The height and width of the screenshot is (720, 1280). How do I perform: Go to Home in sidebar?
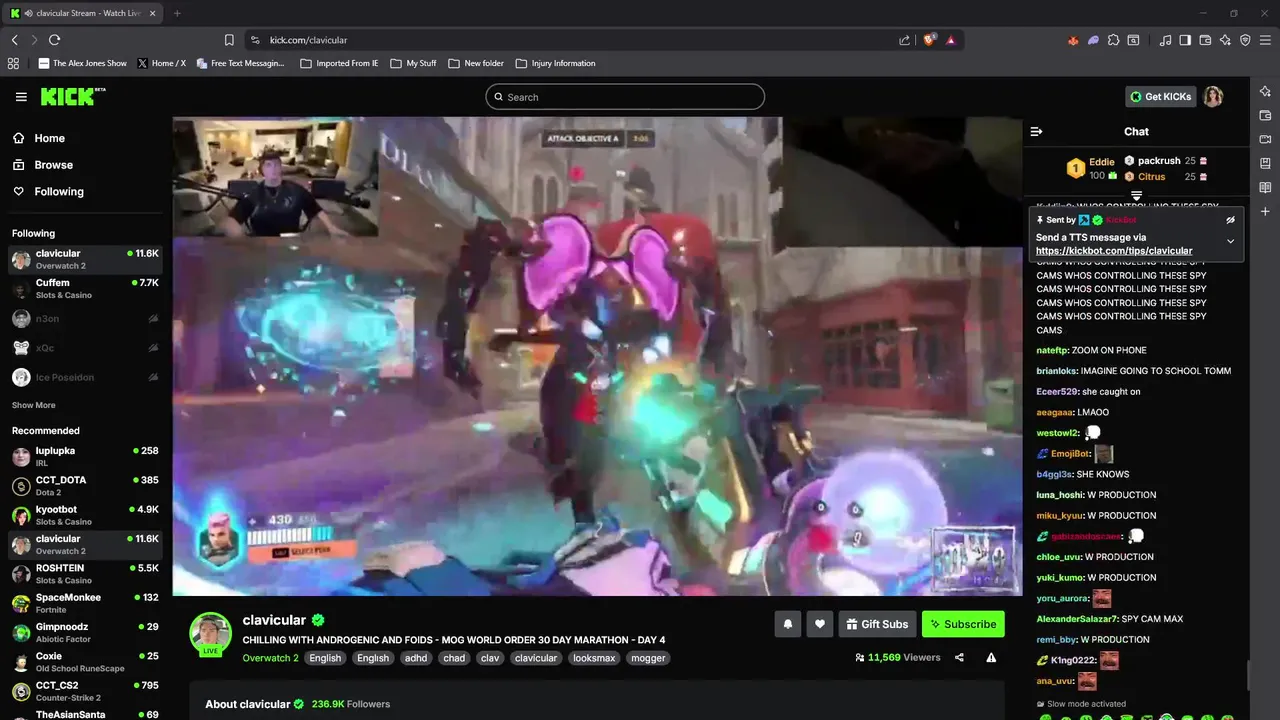coord(38,138)
